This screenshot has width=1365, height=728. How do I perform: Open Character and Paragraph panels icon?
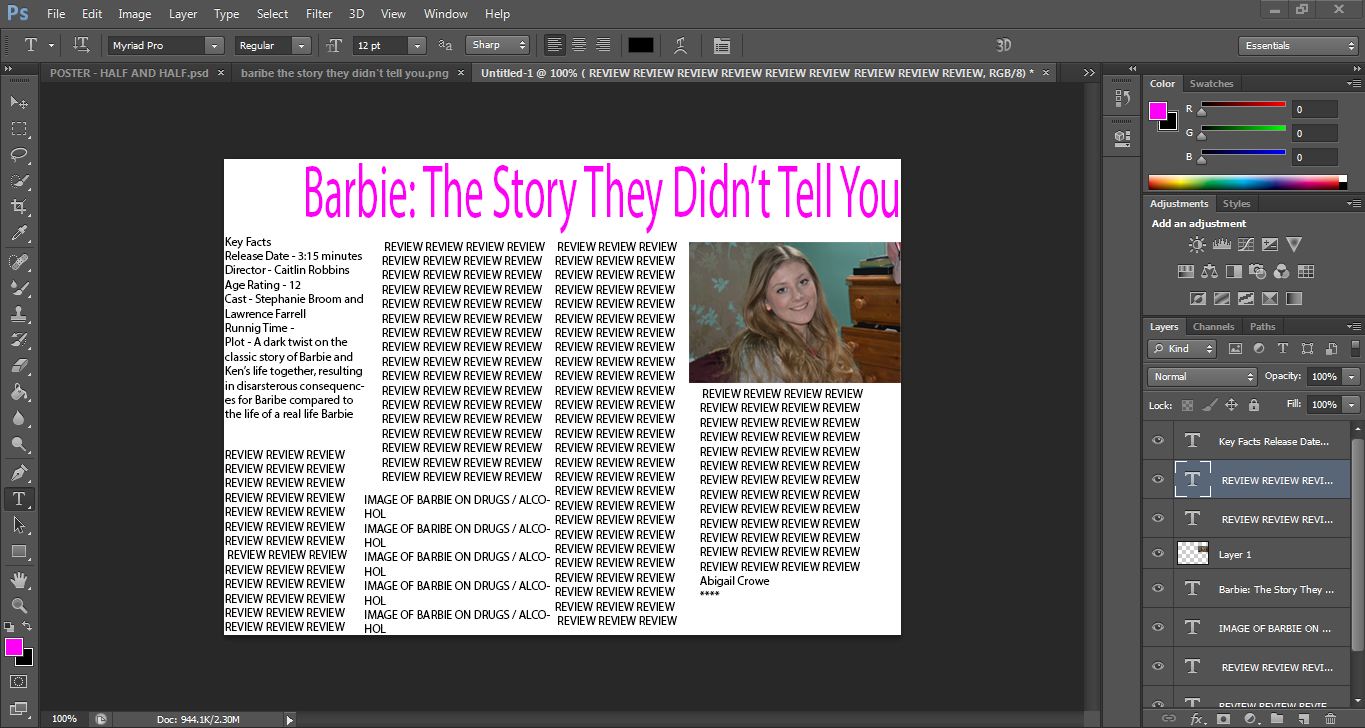722,45
